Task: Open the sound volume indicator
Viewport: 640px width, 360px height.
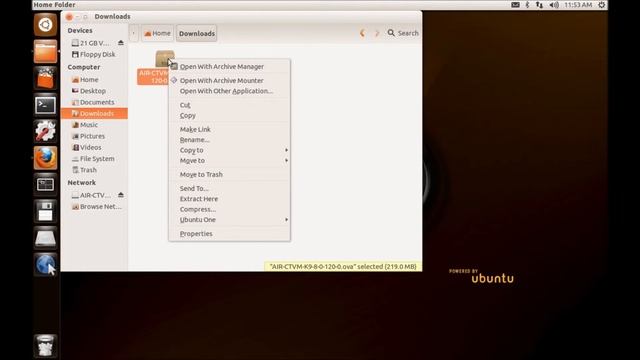Action: [553, 5]
